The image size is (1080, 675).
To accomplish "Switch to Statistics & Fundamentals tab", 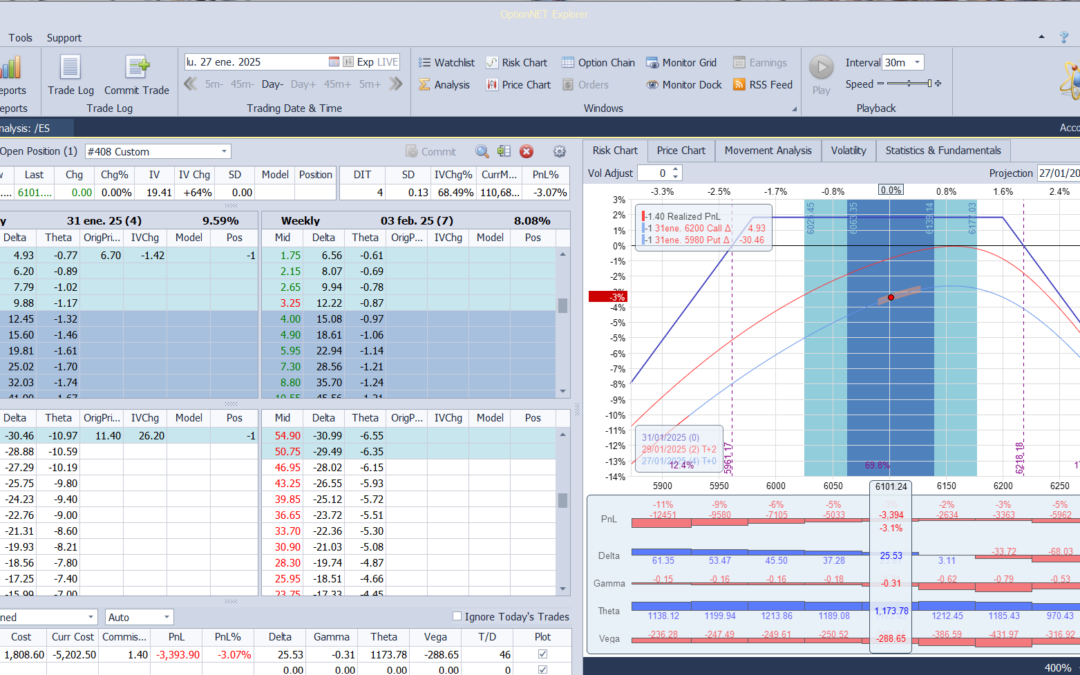I will (943, 151).
